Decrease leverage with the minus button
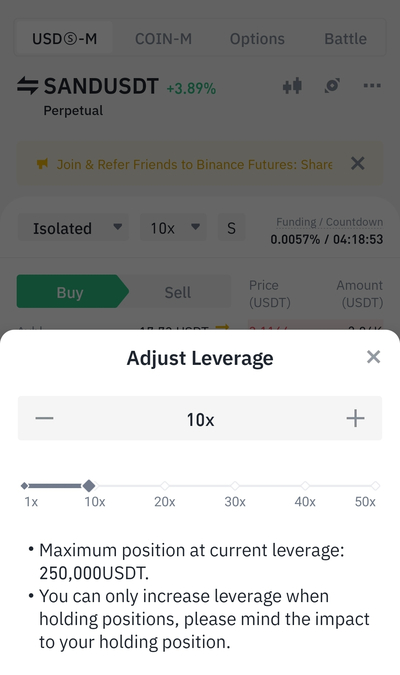The height and width of the screenshot is (675, 400). pos(44,418)
